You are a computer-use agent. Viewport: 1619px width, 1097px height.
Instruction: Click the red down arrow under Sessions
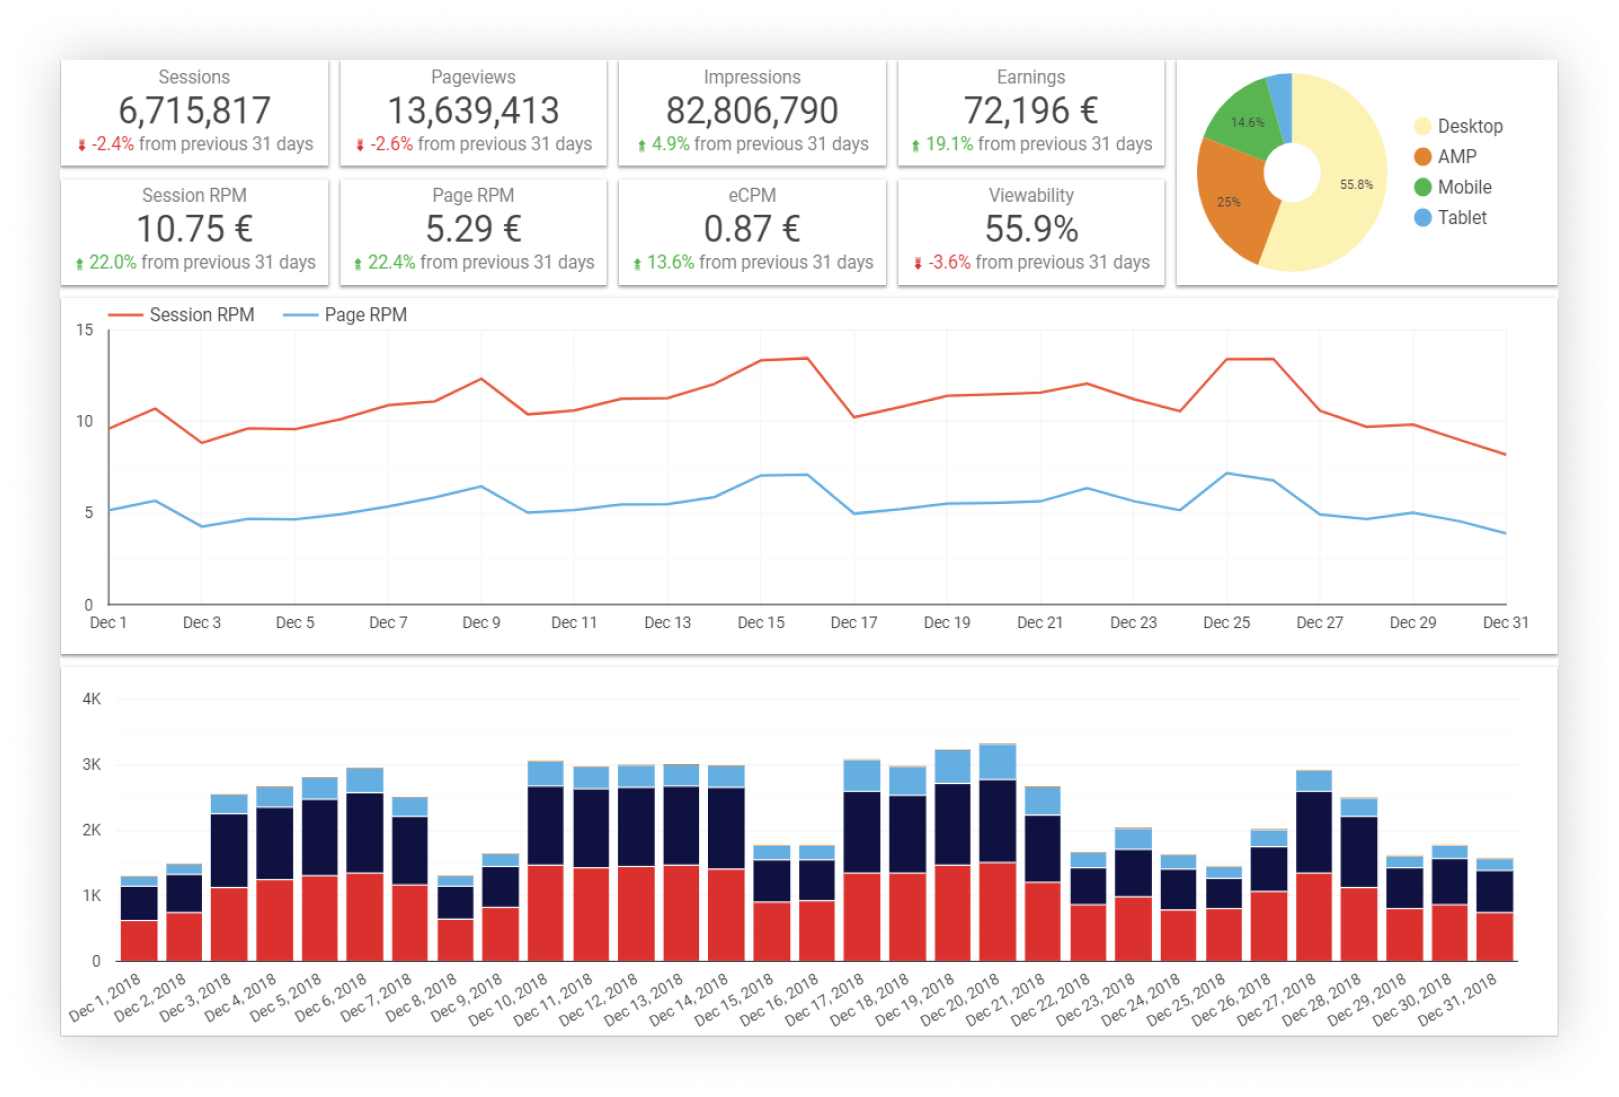tap(82, 145)
